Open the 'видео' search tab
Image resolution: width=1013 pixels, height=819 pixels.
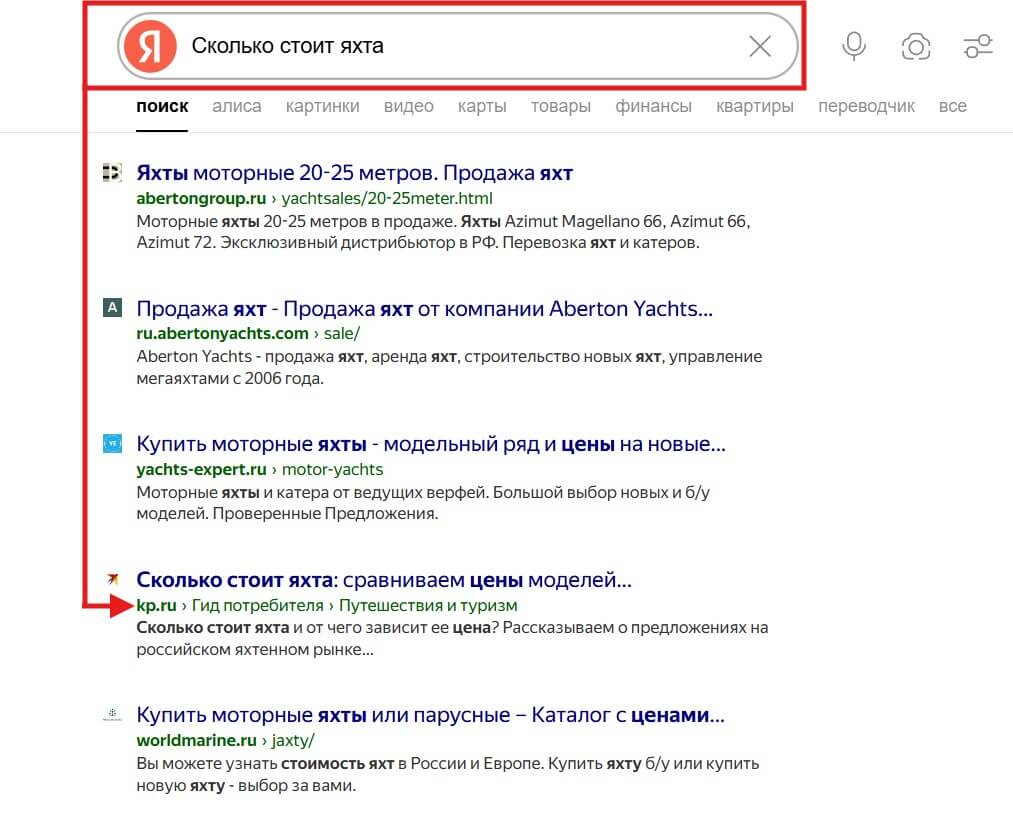pyautogui.click(x=408, y=106)
